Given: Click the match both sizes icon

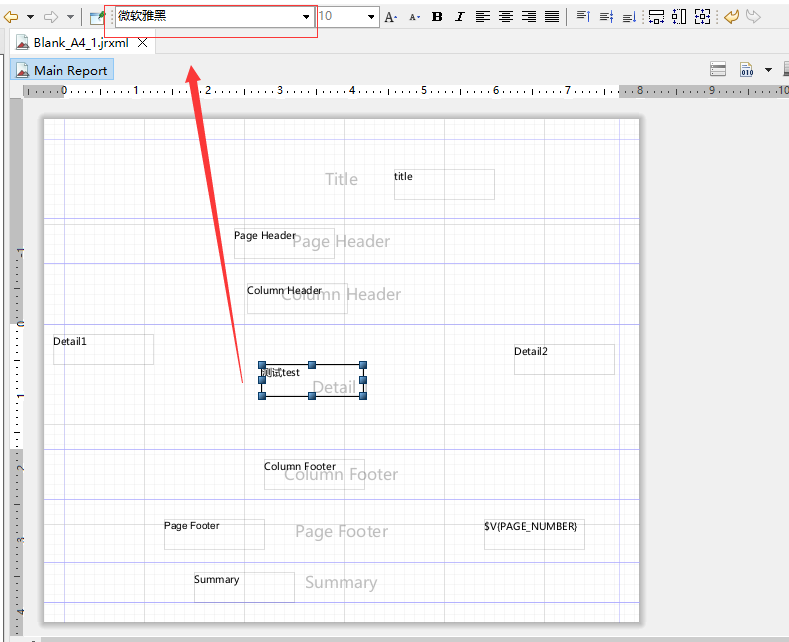Looking at the screenshot, I should pos(702,17).
